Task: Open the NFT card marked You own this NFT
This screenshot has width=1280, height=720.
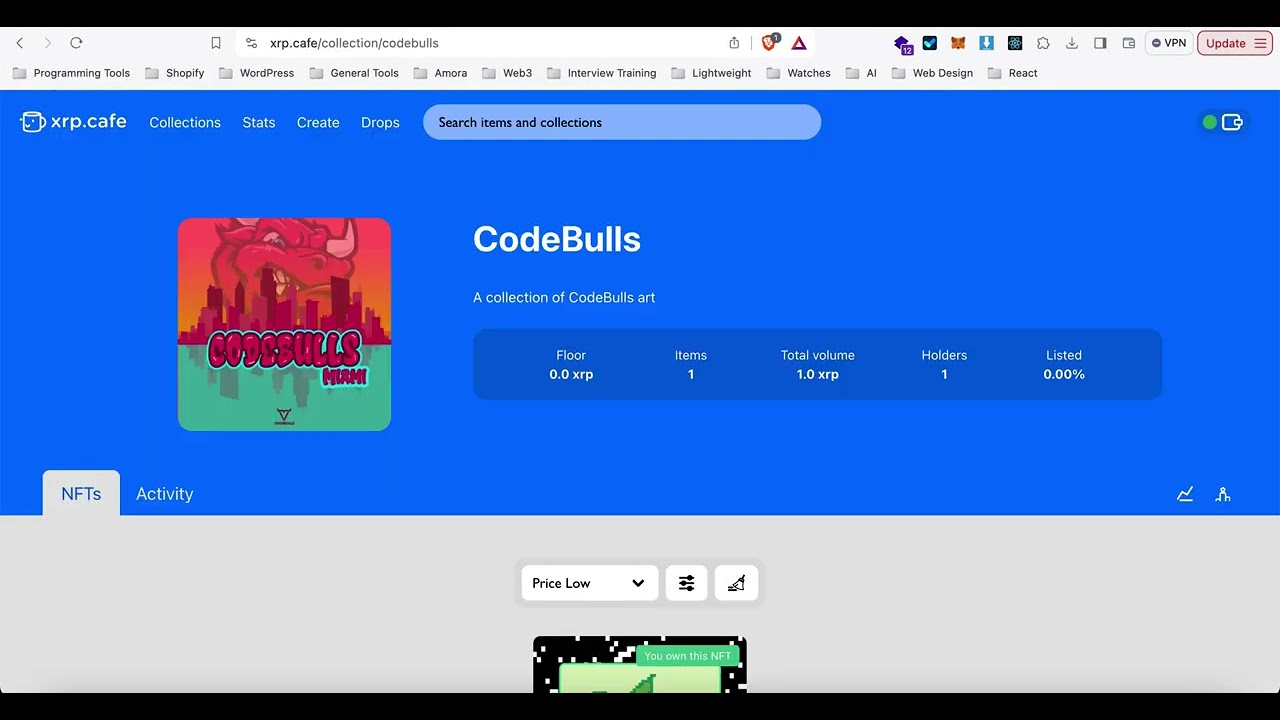Action: click(x=640, y=664)
